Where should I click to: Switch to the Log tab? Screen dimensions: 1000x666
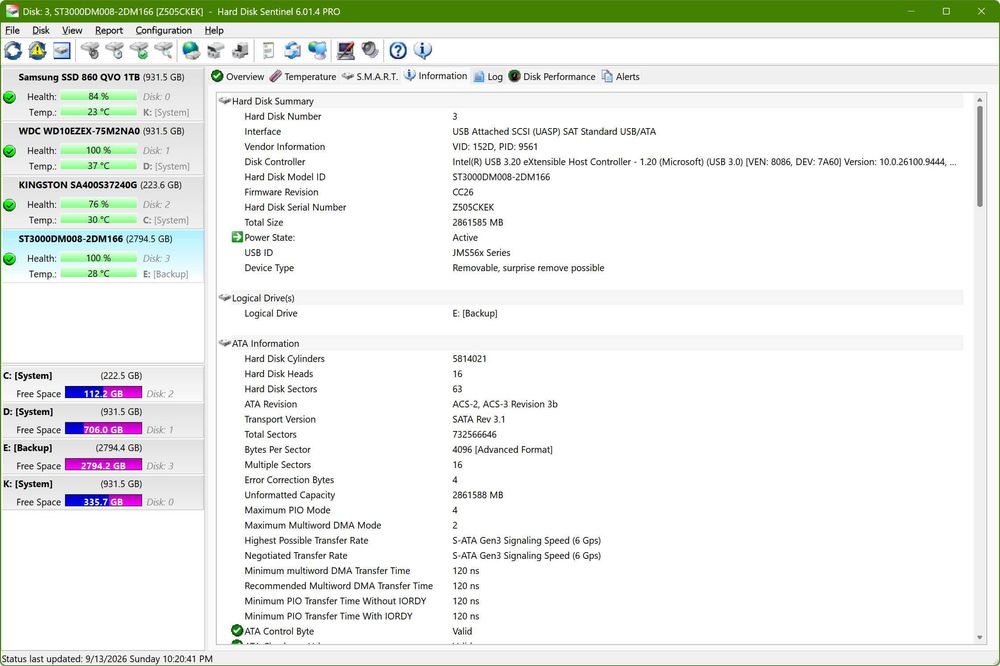coord(489,77)
